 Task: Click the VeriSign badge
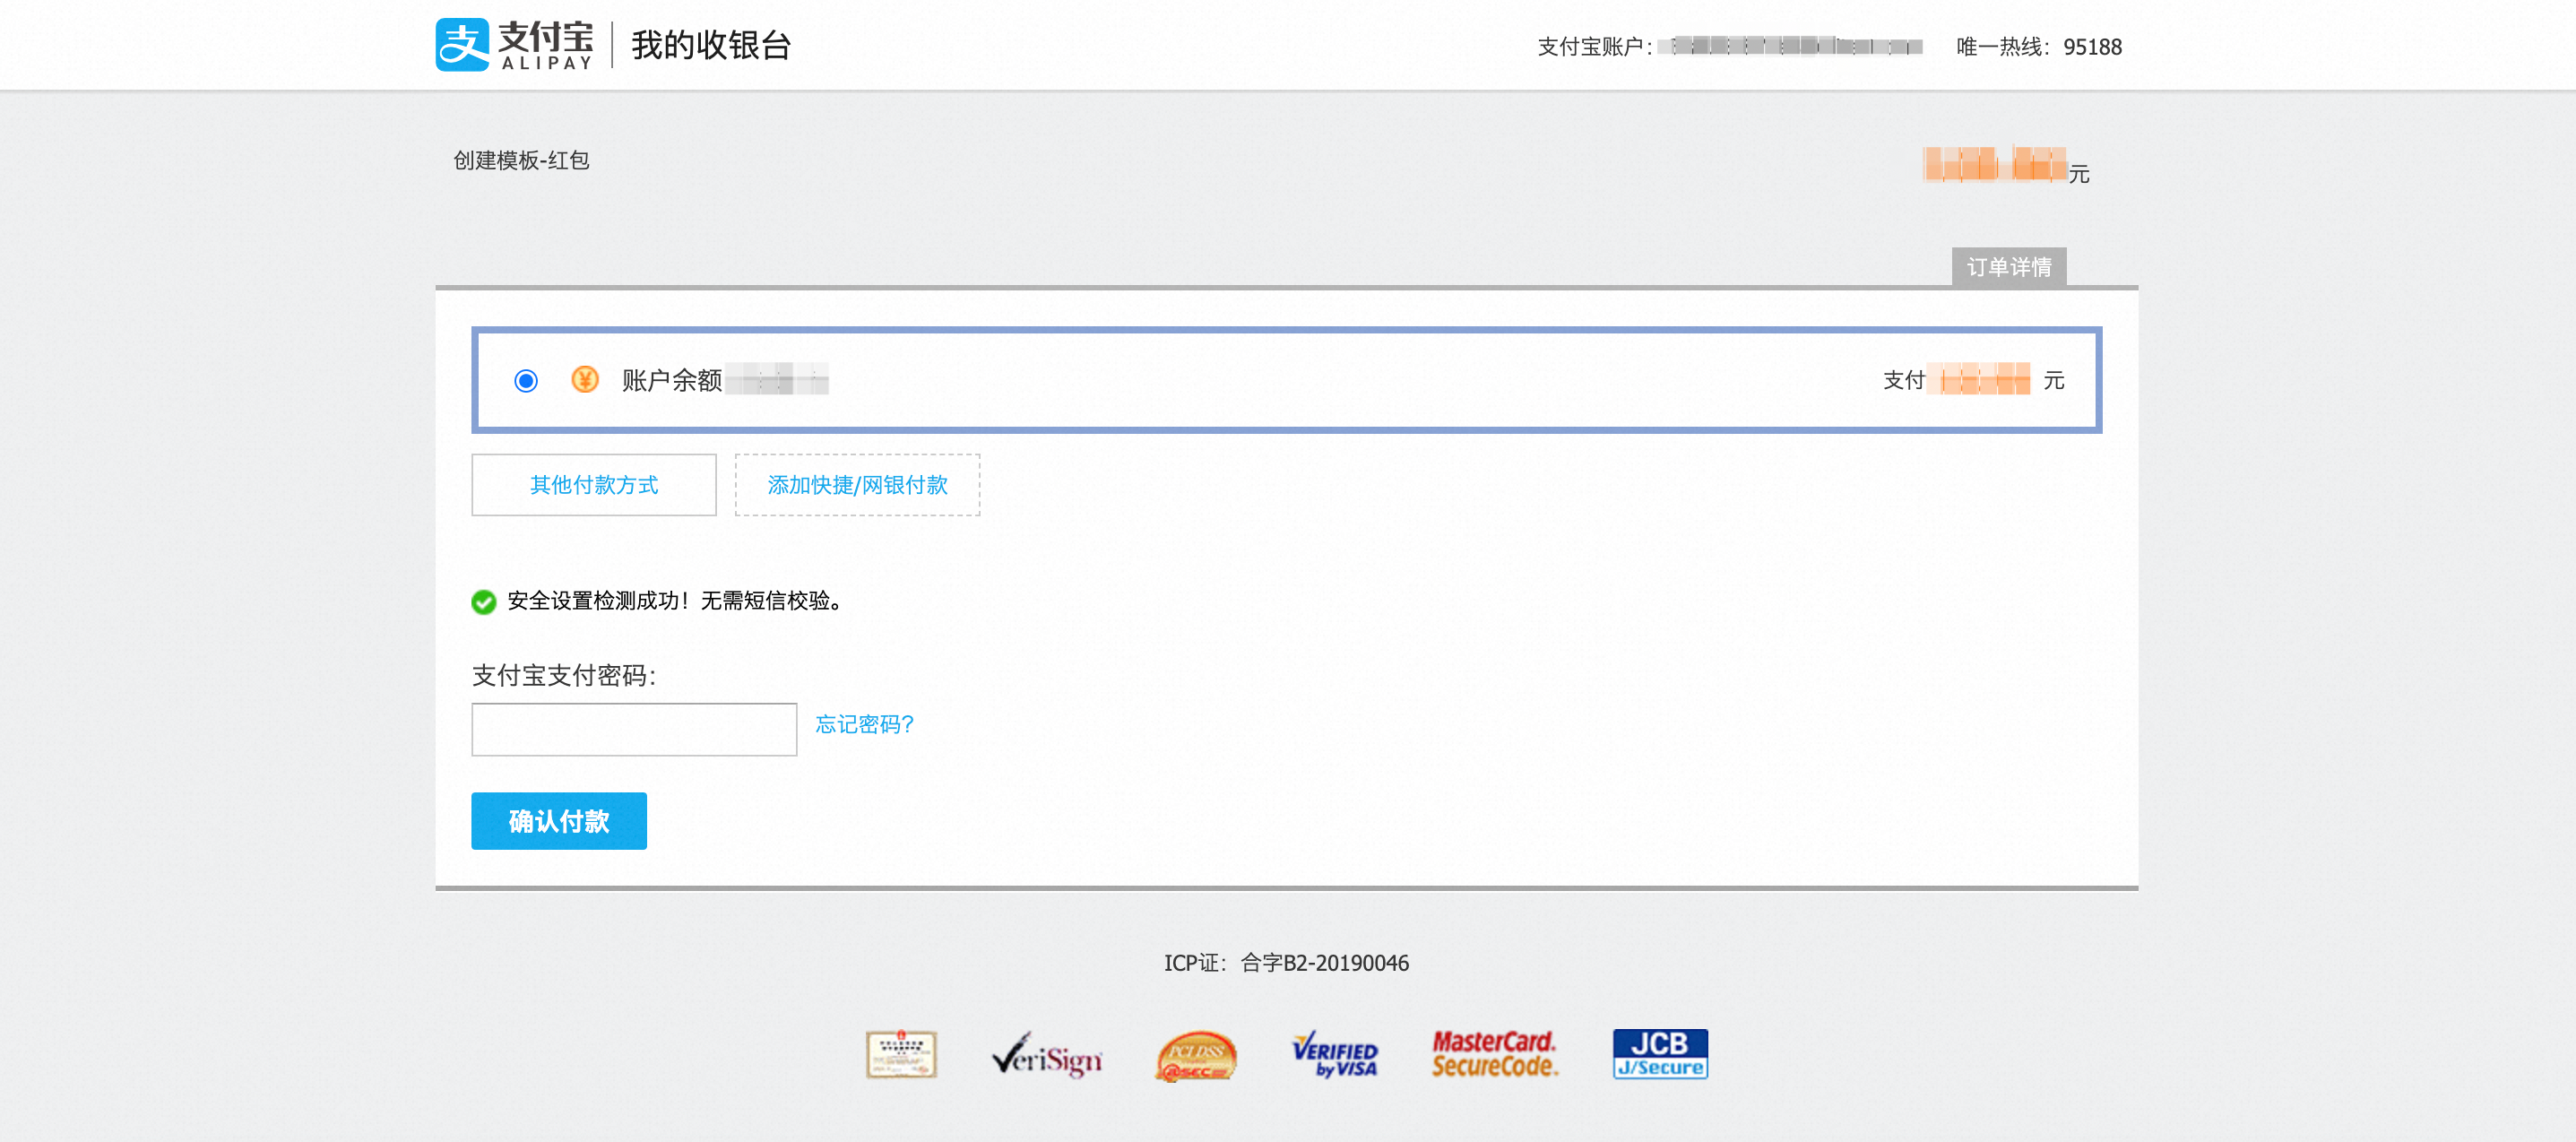[1047, 1055]
